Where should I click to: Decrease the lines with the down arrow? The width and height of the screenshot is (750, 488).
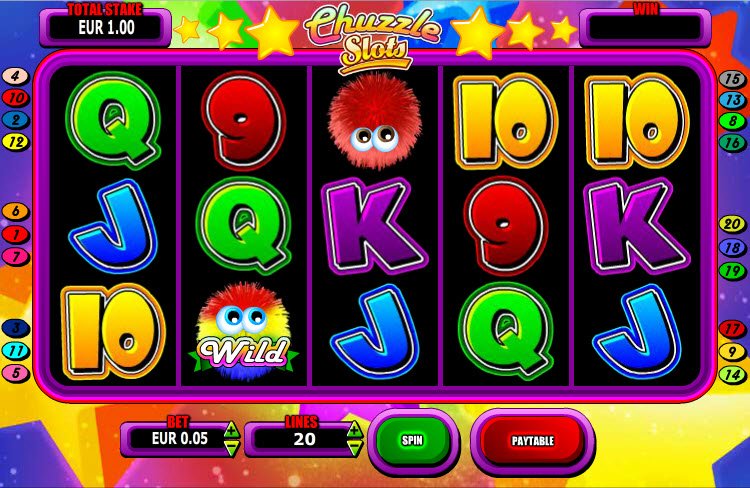(x=354, y=448)
